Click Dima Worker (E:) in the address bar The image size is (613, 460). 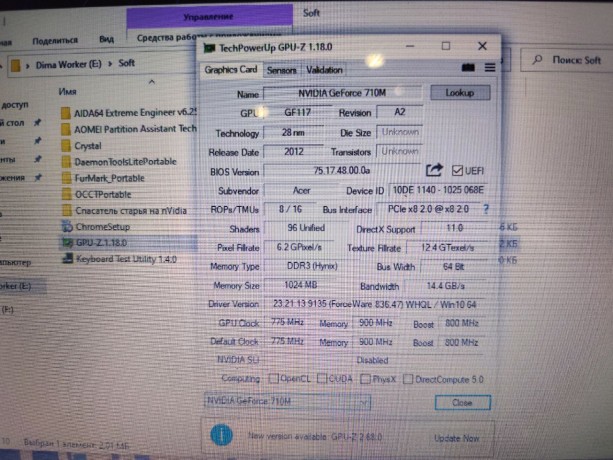pyautogui.click(x=68, y=64)
